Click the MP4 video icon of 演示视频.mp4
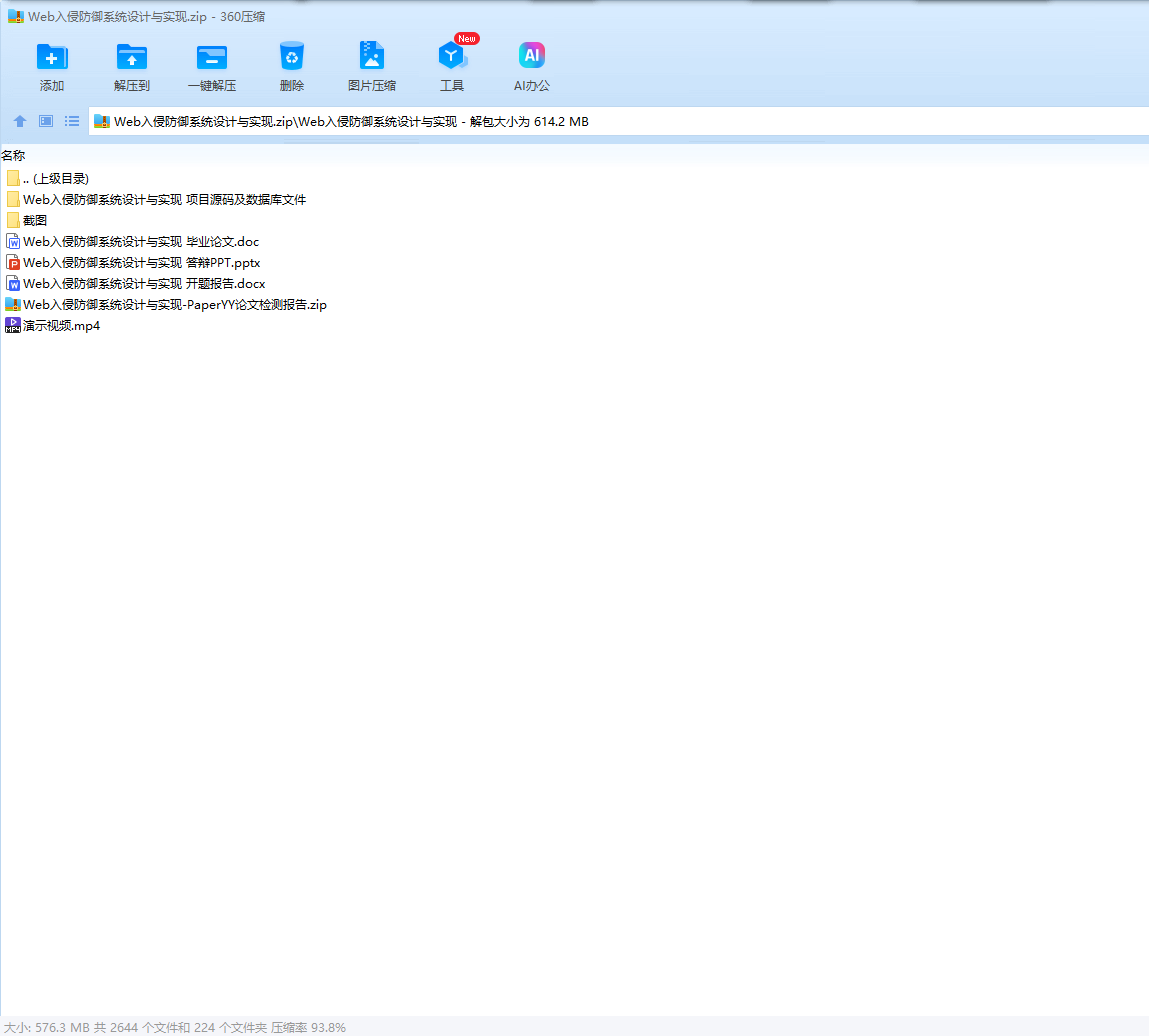The image size is (1149, 1036). 12,325
